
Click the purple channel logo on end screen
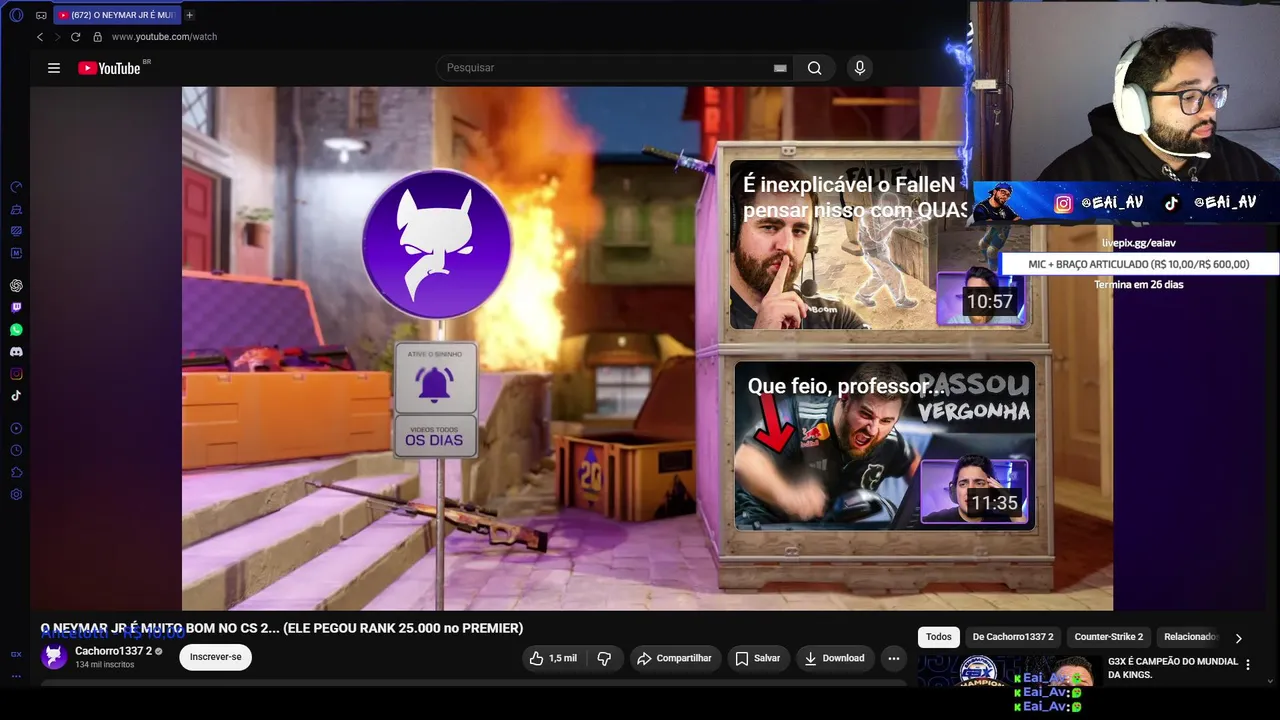click(437, 244)
